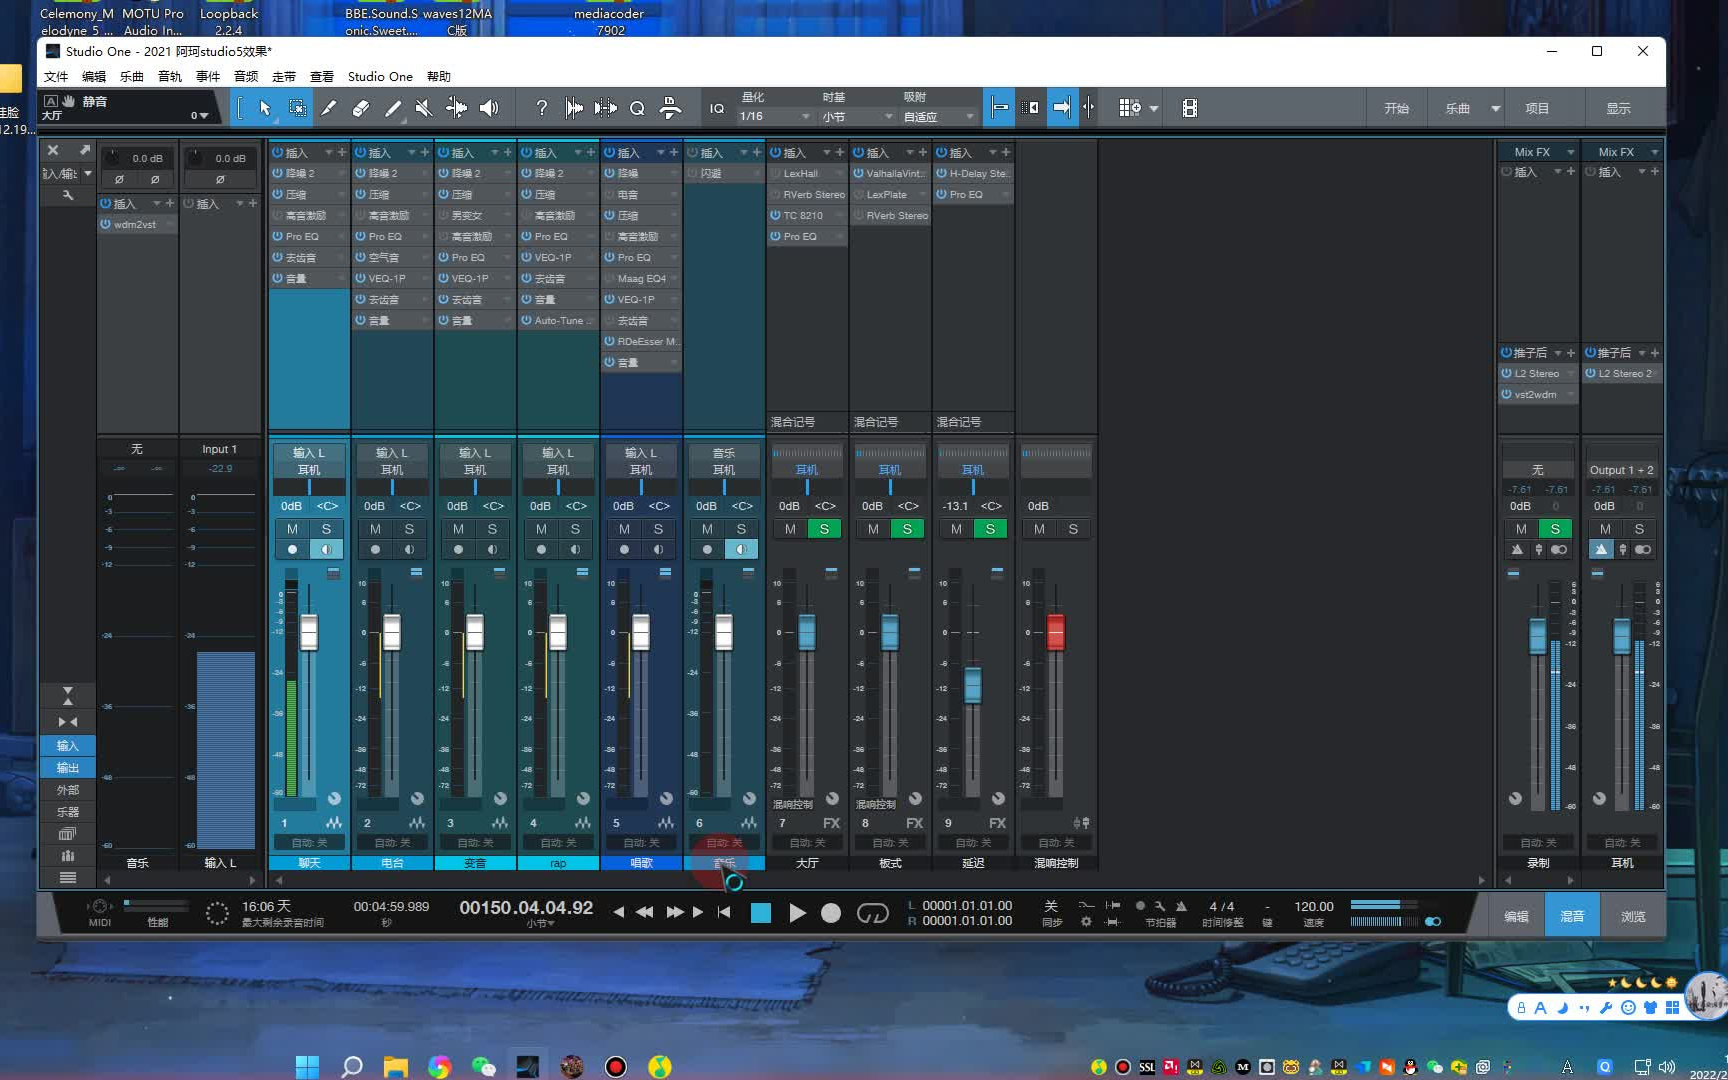Click the help question mark icon

[541, 107]
